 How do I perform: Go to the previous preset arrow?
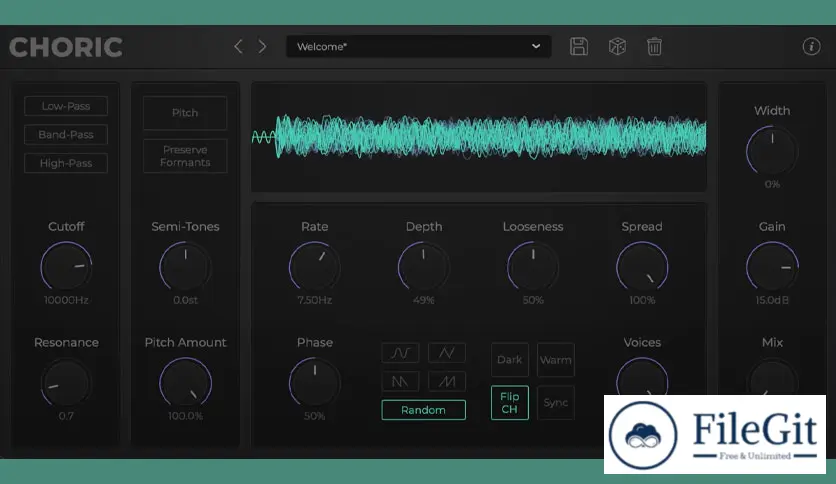[238, 47]
